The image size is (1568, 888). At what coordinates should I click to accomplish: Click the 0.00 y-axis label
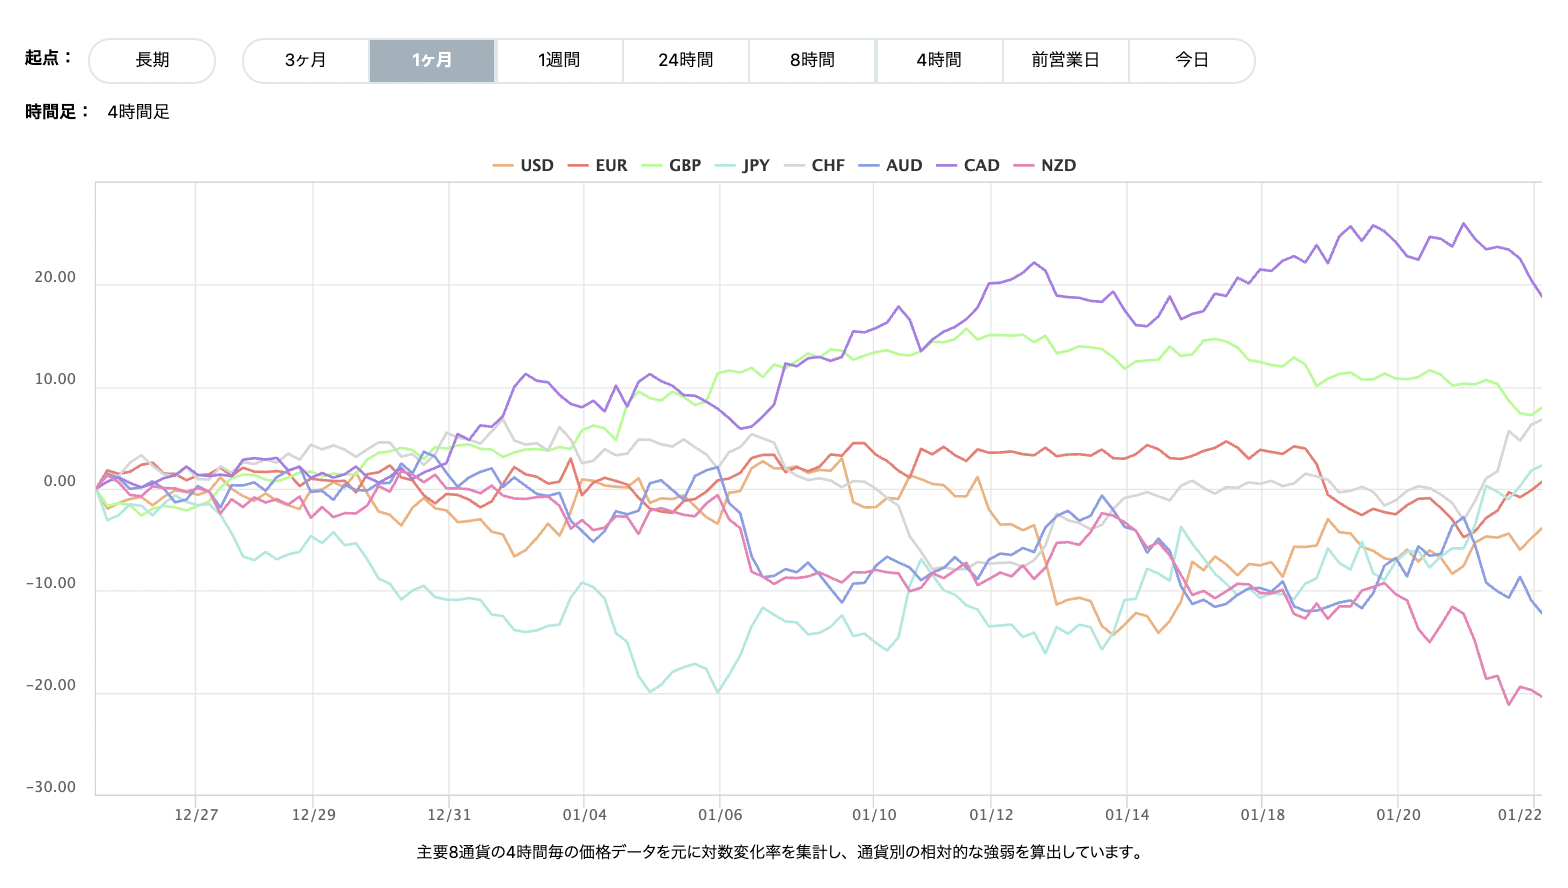coord(60,482)
